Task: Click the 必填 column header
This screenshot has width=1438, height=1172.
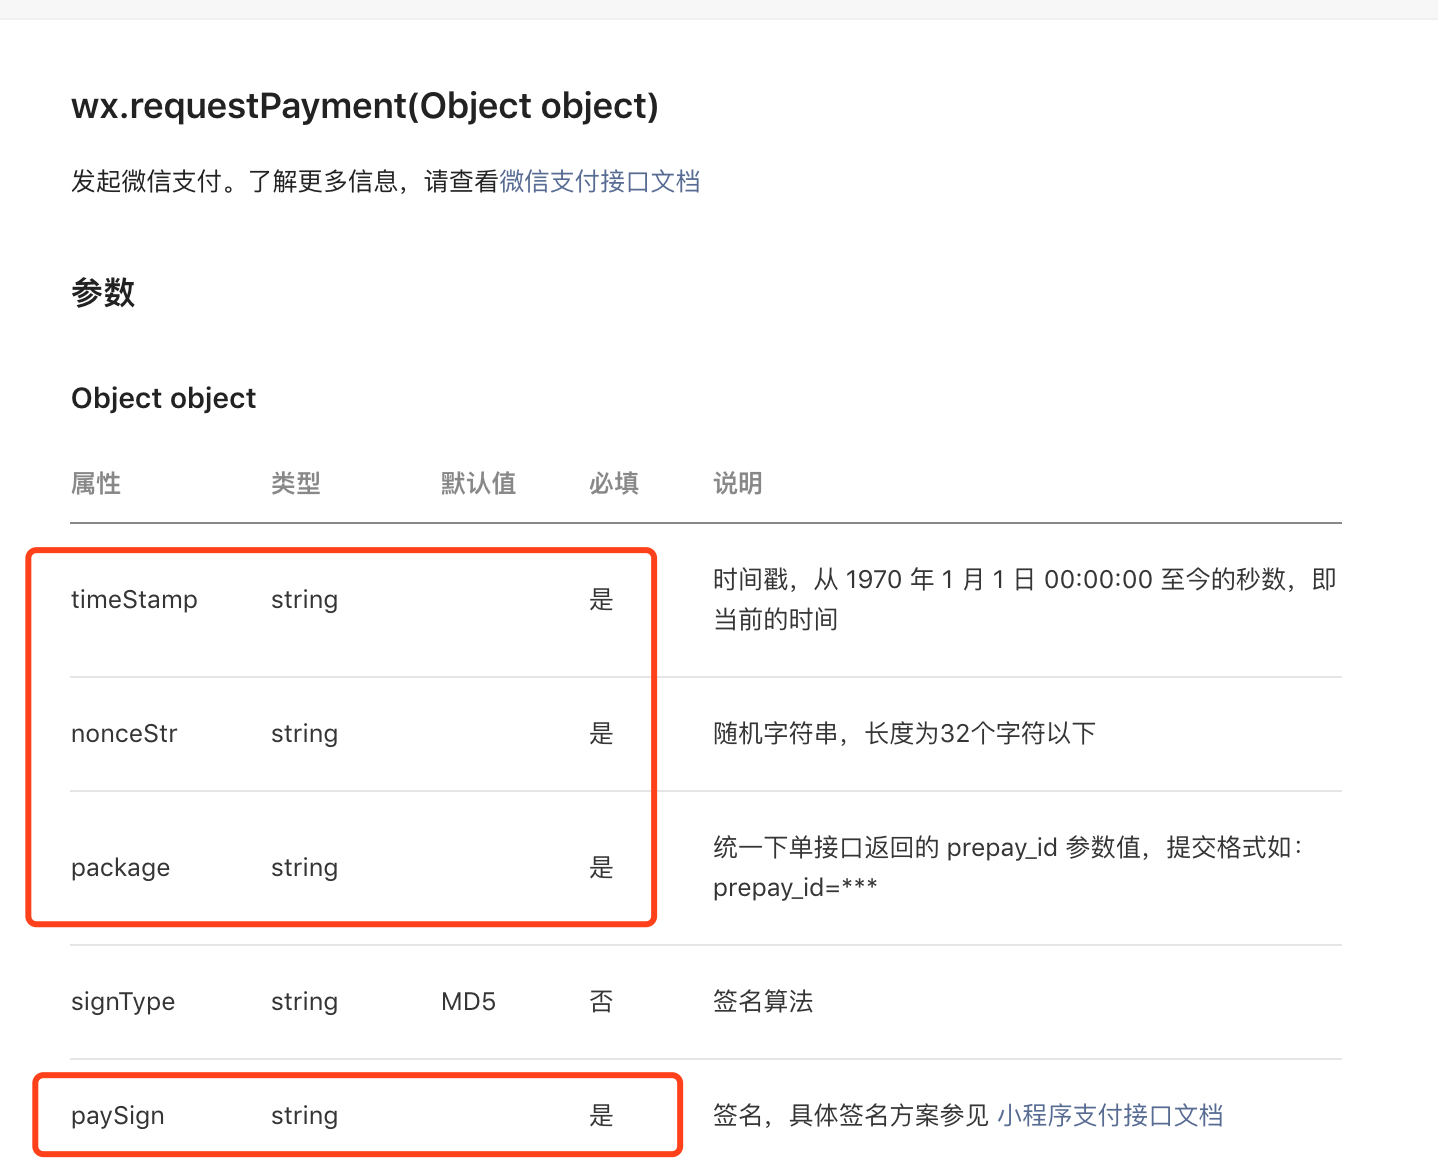Action: click(614, 483)
